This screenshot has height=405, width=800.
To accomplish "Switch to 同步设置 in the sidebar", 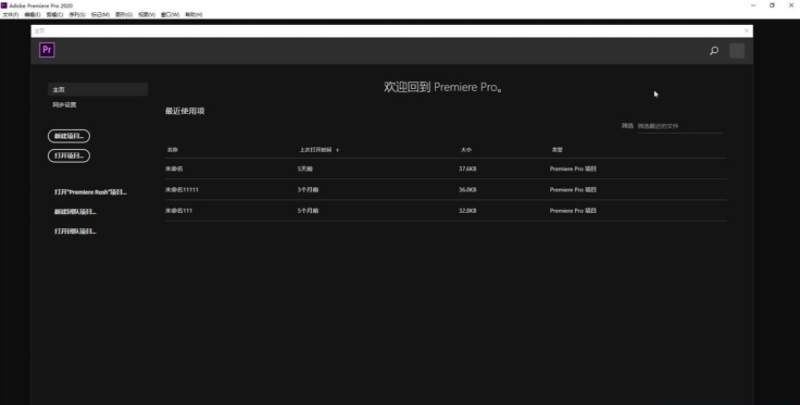I will pyautogui.click(x=65, y=104).
